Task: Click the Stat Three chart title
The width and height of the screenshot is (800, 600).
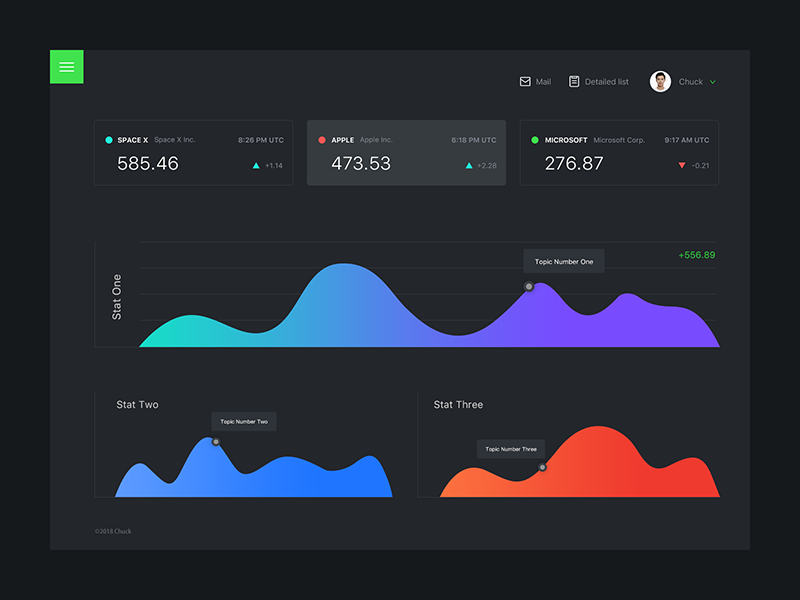Action: click(x=458, y=405)
